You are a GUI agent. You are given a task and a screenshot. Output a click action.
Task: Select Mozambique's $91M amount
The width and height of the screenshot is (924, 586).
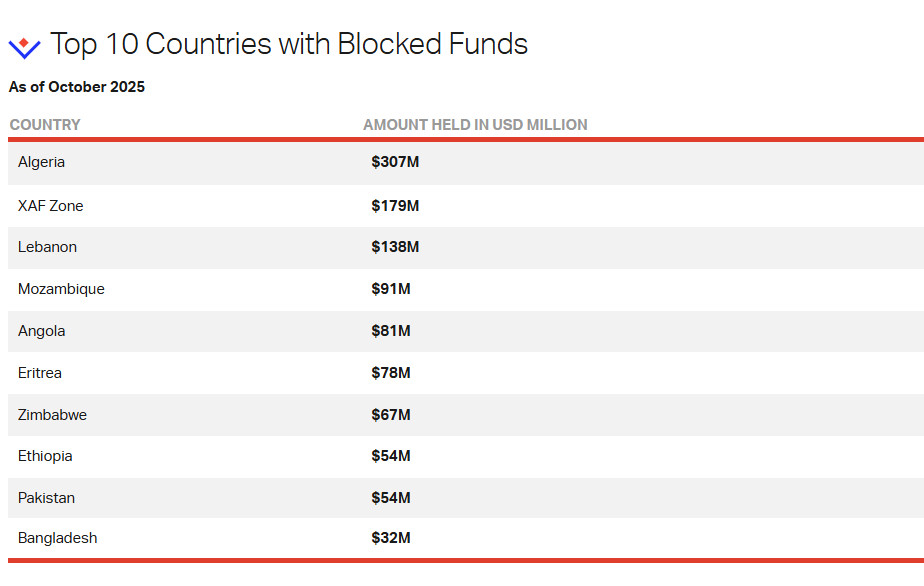[391, 289]
